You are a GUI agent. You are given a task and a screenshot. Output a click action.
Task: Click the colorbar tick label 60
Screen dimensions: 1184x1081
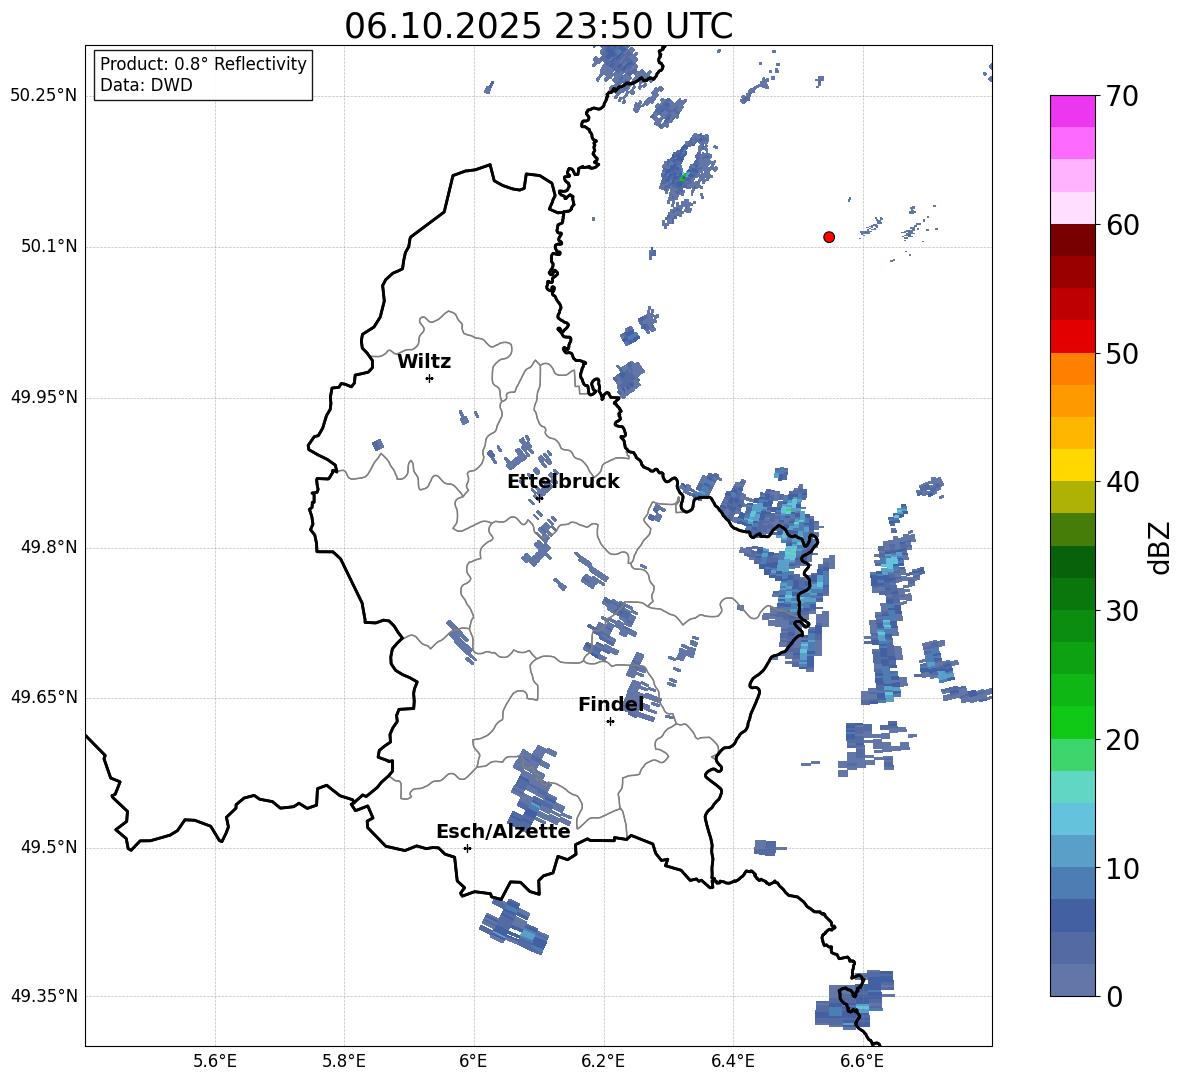tap(1122, 225)
